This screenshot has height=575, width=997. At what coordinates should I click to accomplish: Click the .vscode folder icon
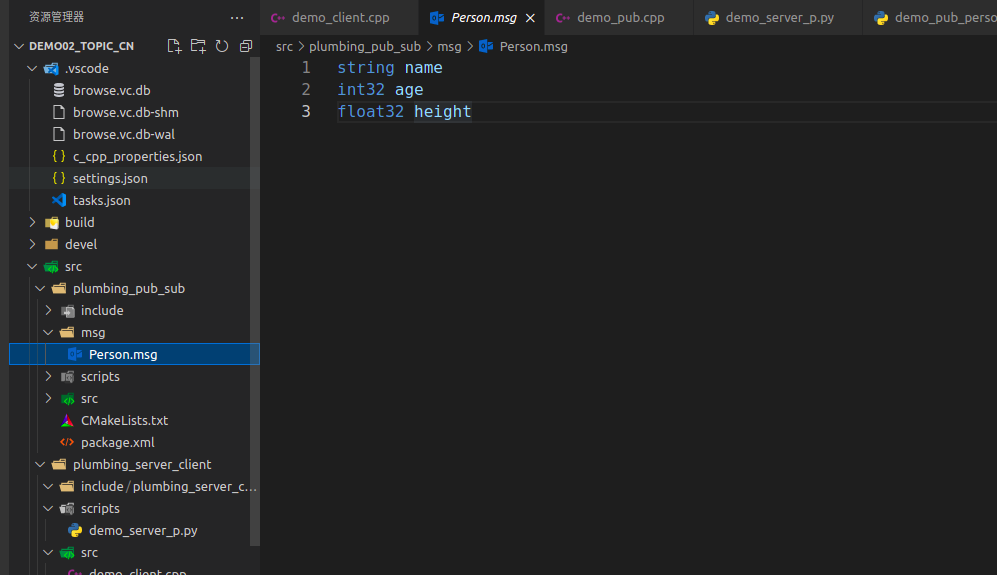click(x=52, y=68)
